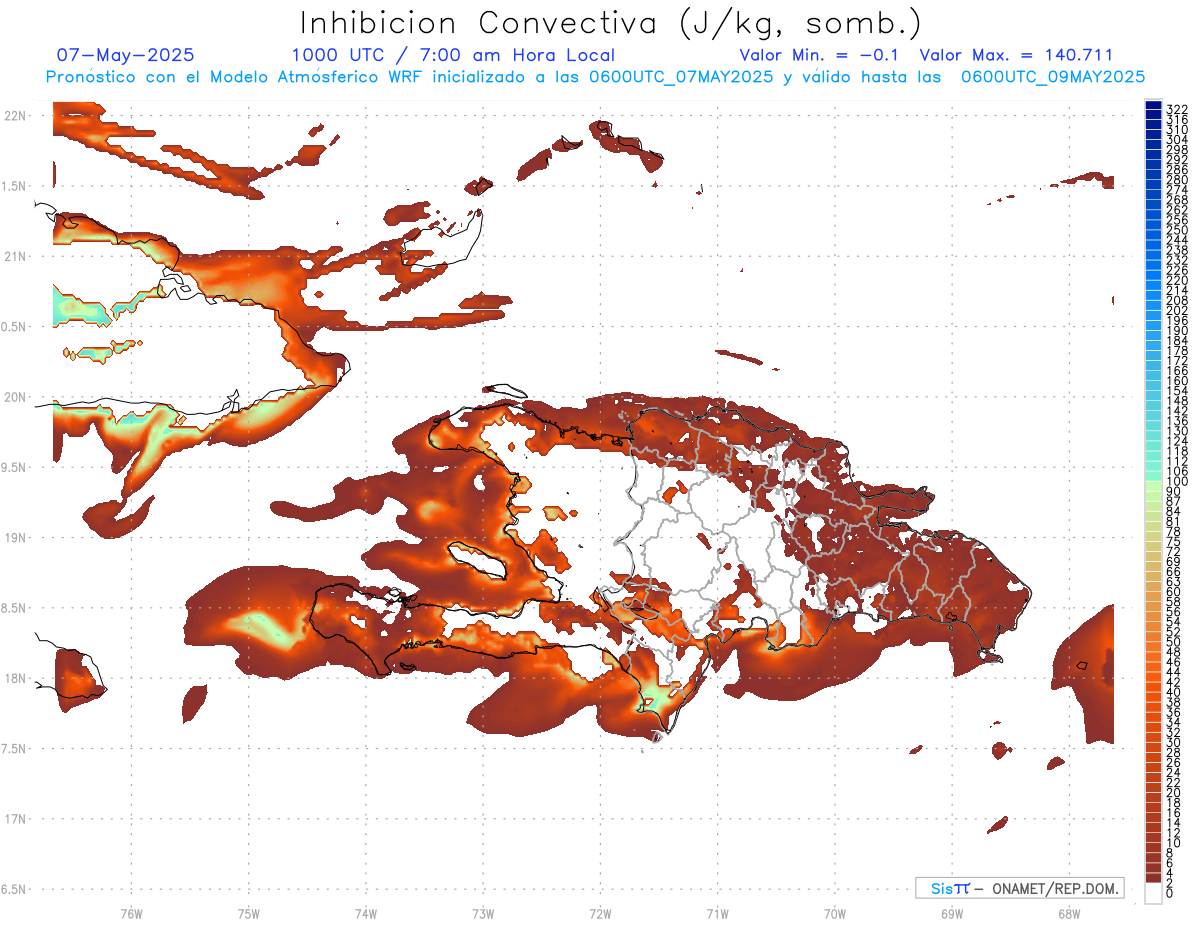This screenshot has height=927, width=1200.
Task: Select the "Valor Min. = -0.1" readout
Action: click(821, 55)
